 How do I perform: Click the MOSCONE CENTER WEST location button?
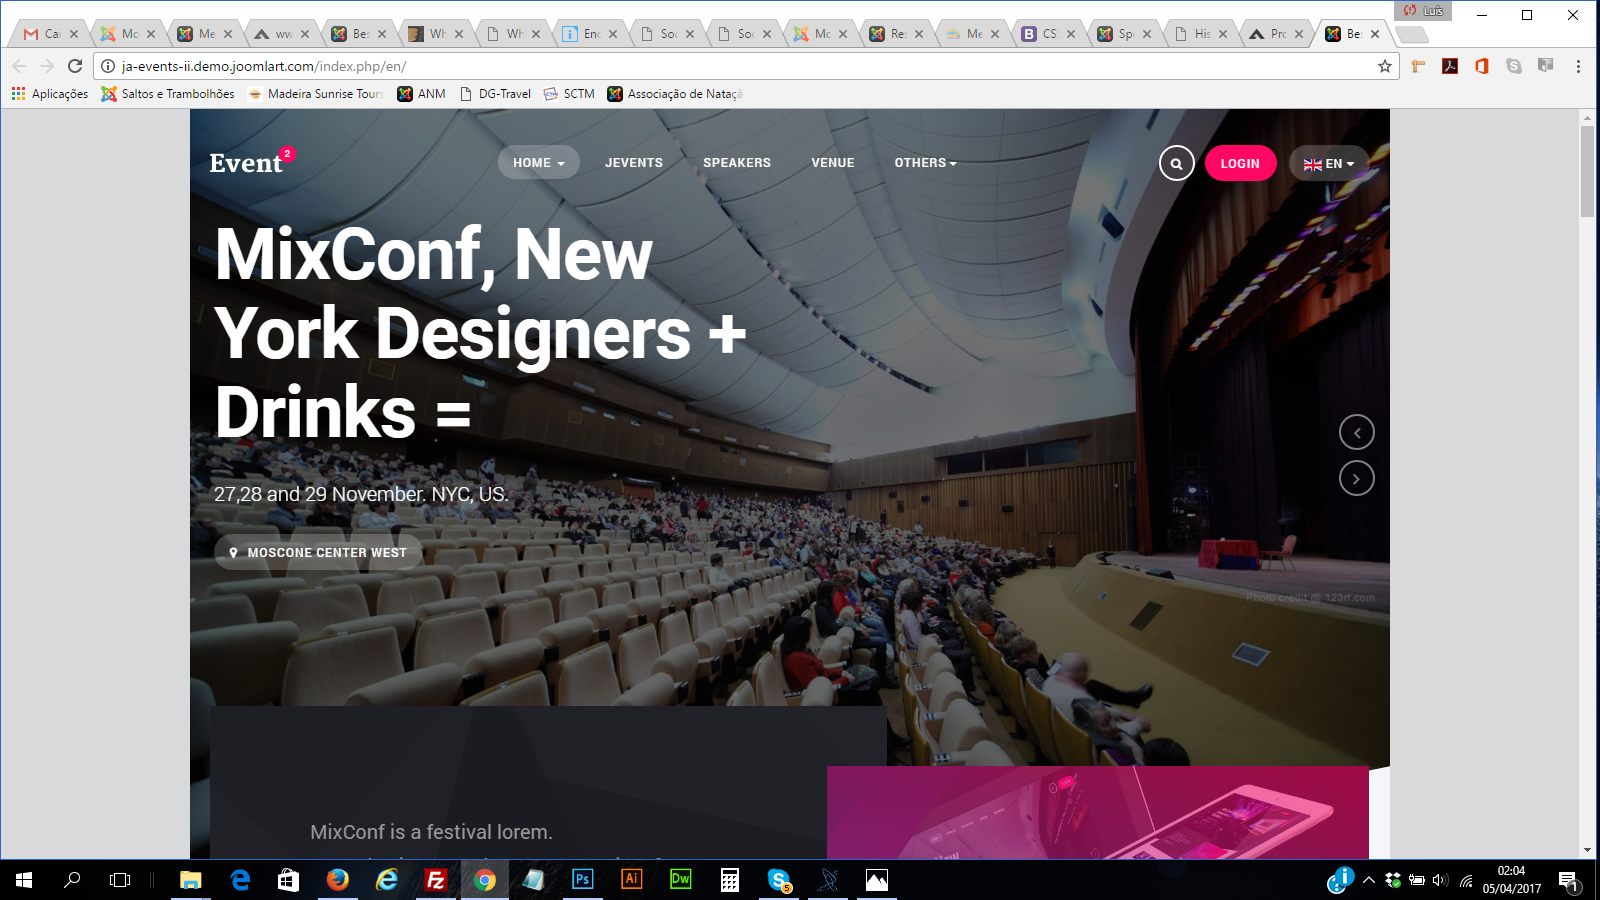click(318, 552)
